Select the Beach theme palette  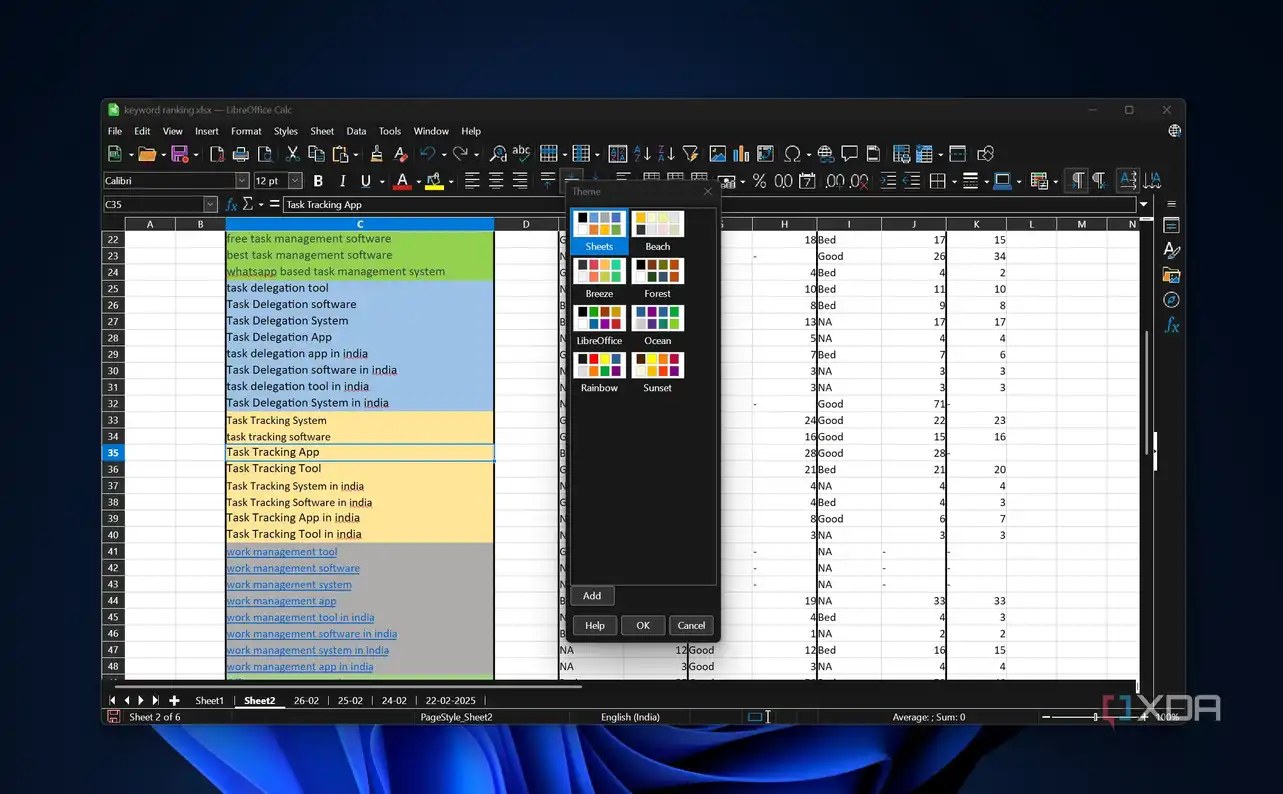click(658, 231)
